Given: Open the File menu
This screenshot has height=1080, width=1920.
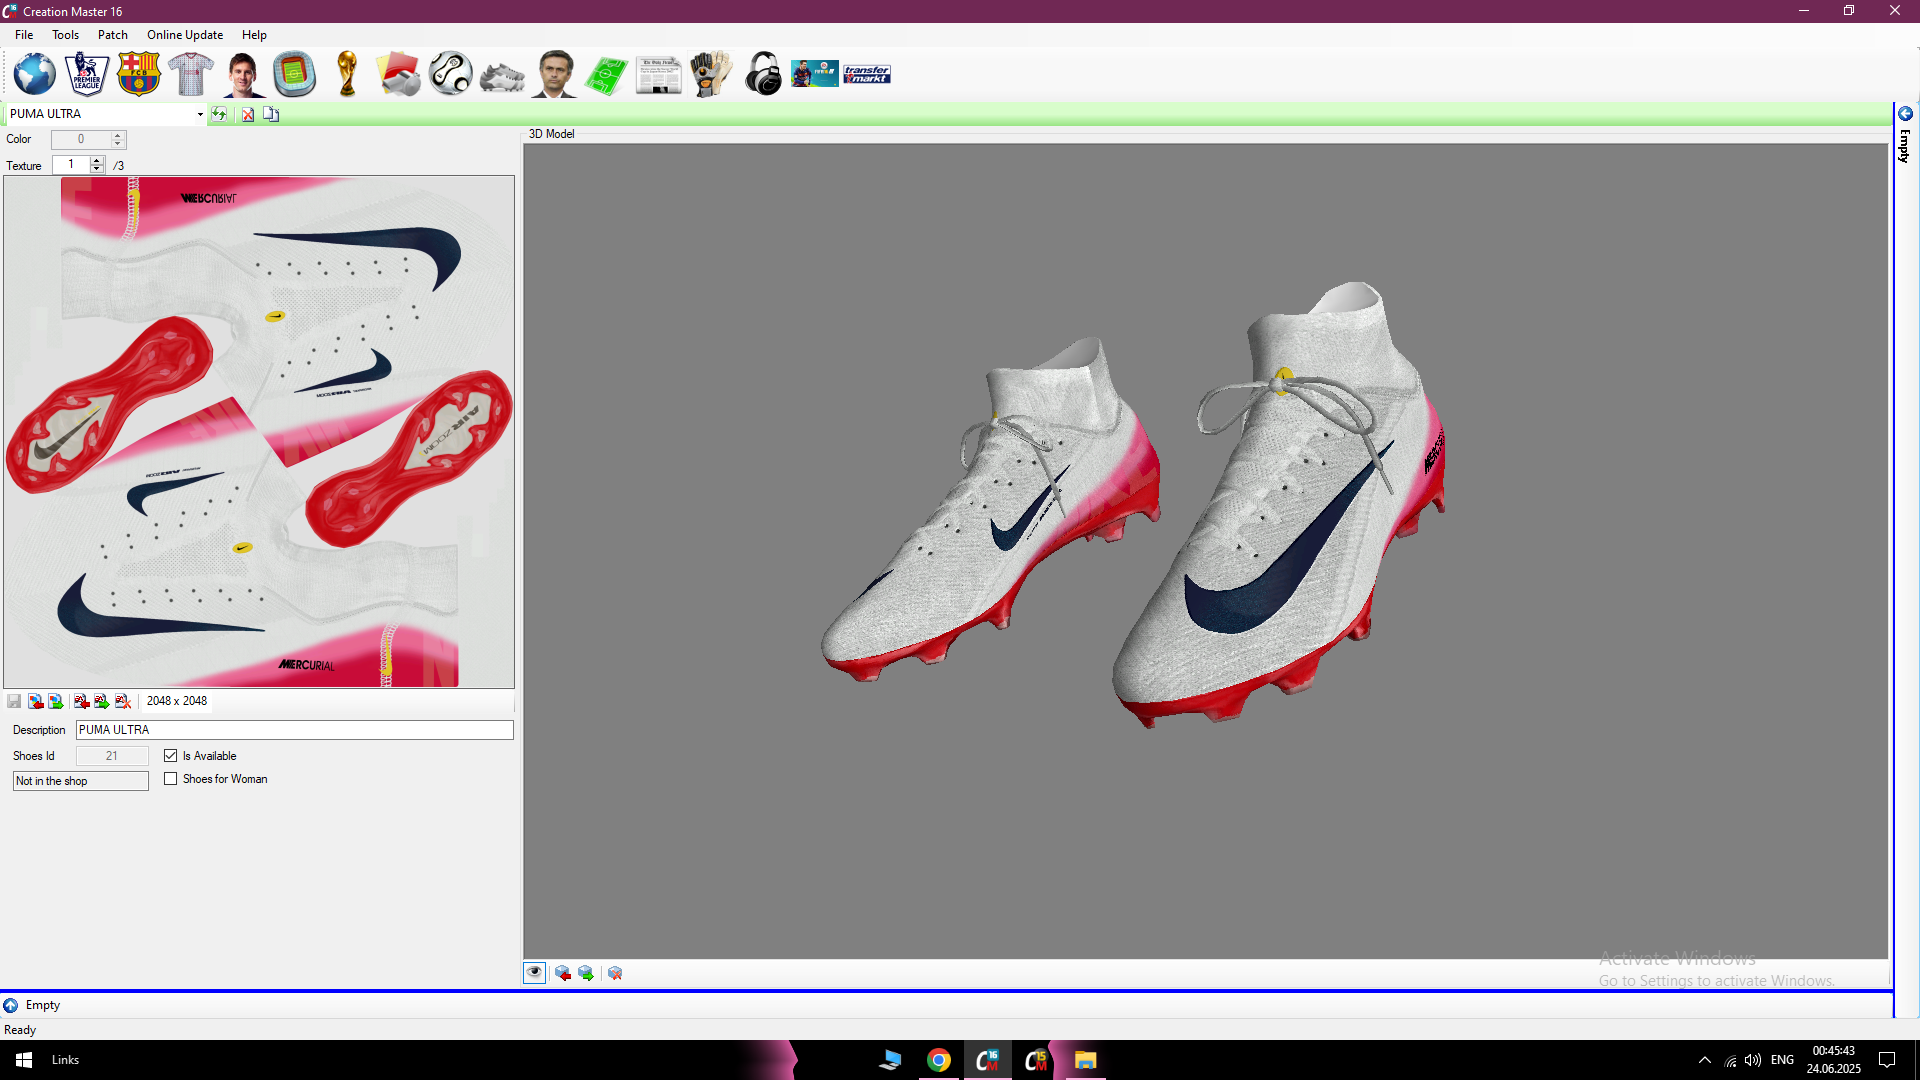Looking at the screenshot, I should point(24,35).
